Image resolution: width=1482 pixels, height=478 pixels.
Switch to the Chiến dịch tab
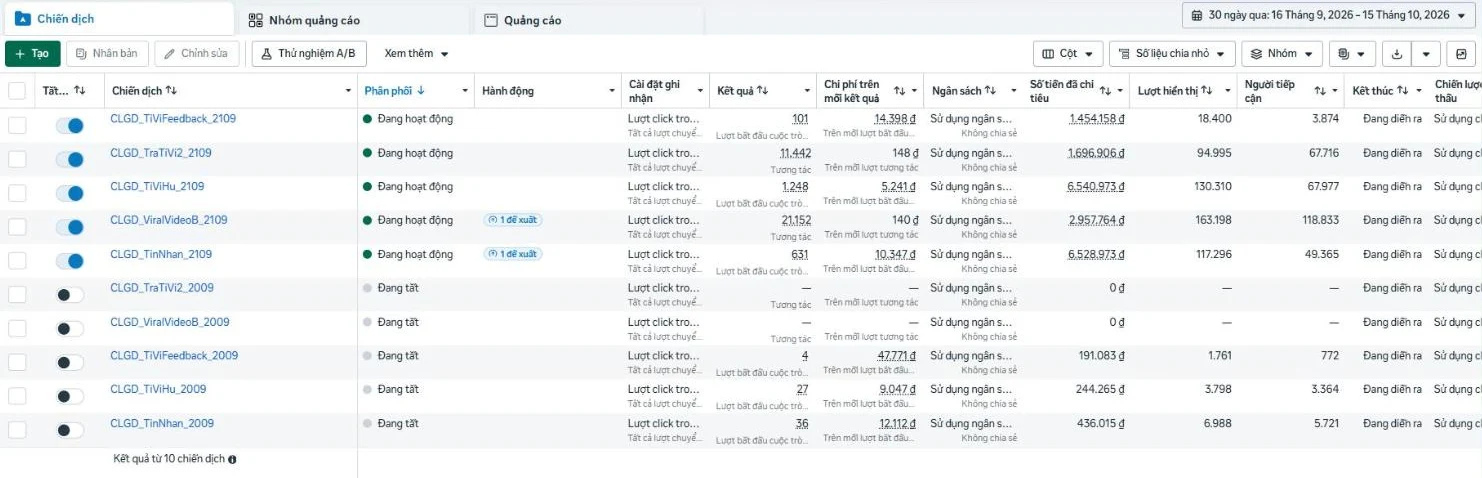coord(118,19)
